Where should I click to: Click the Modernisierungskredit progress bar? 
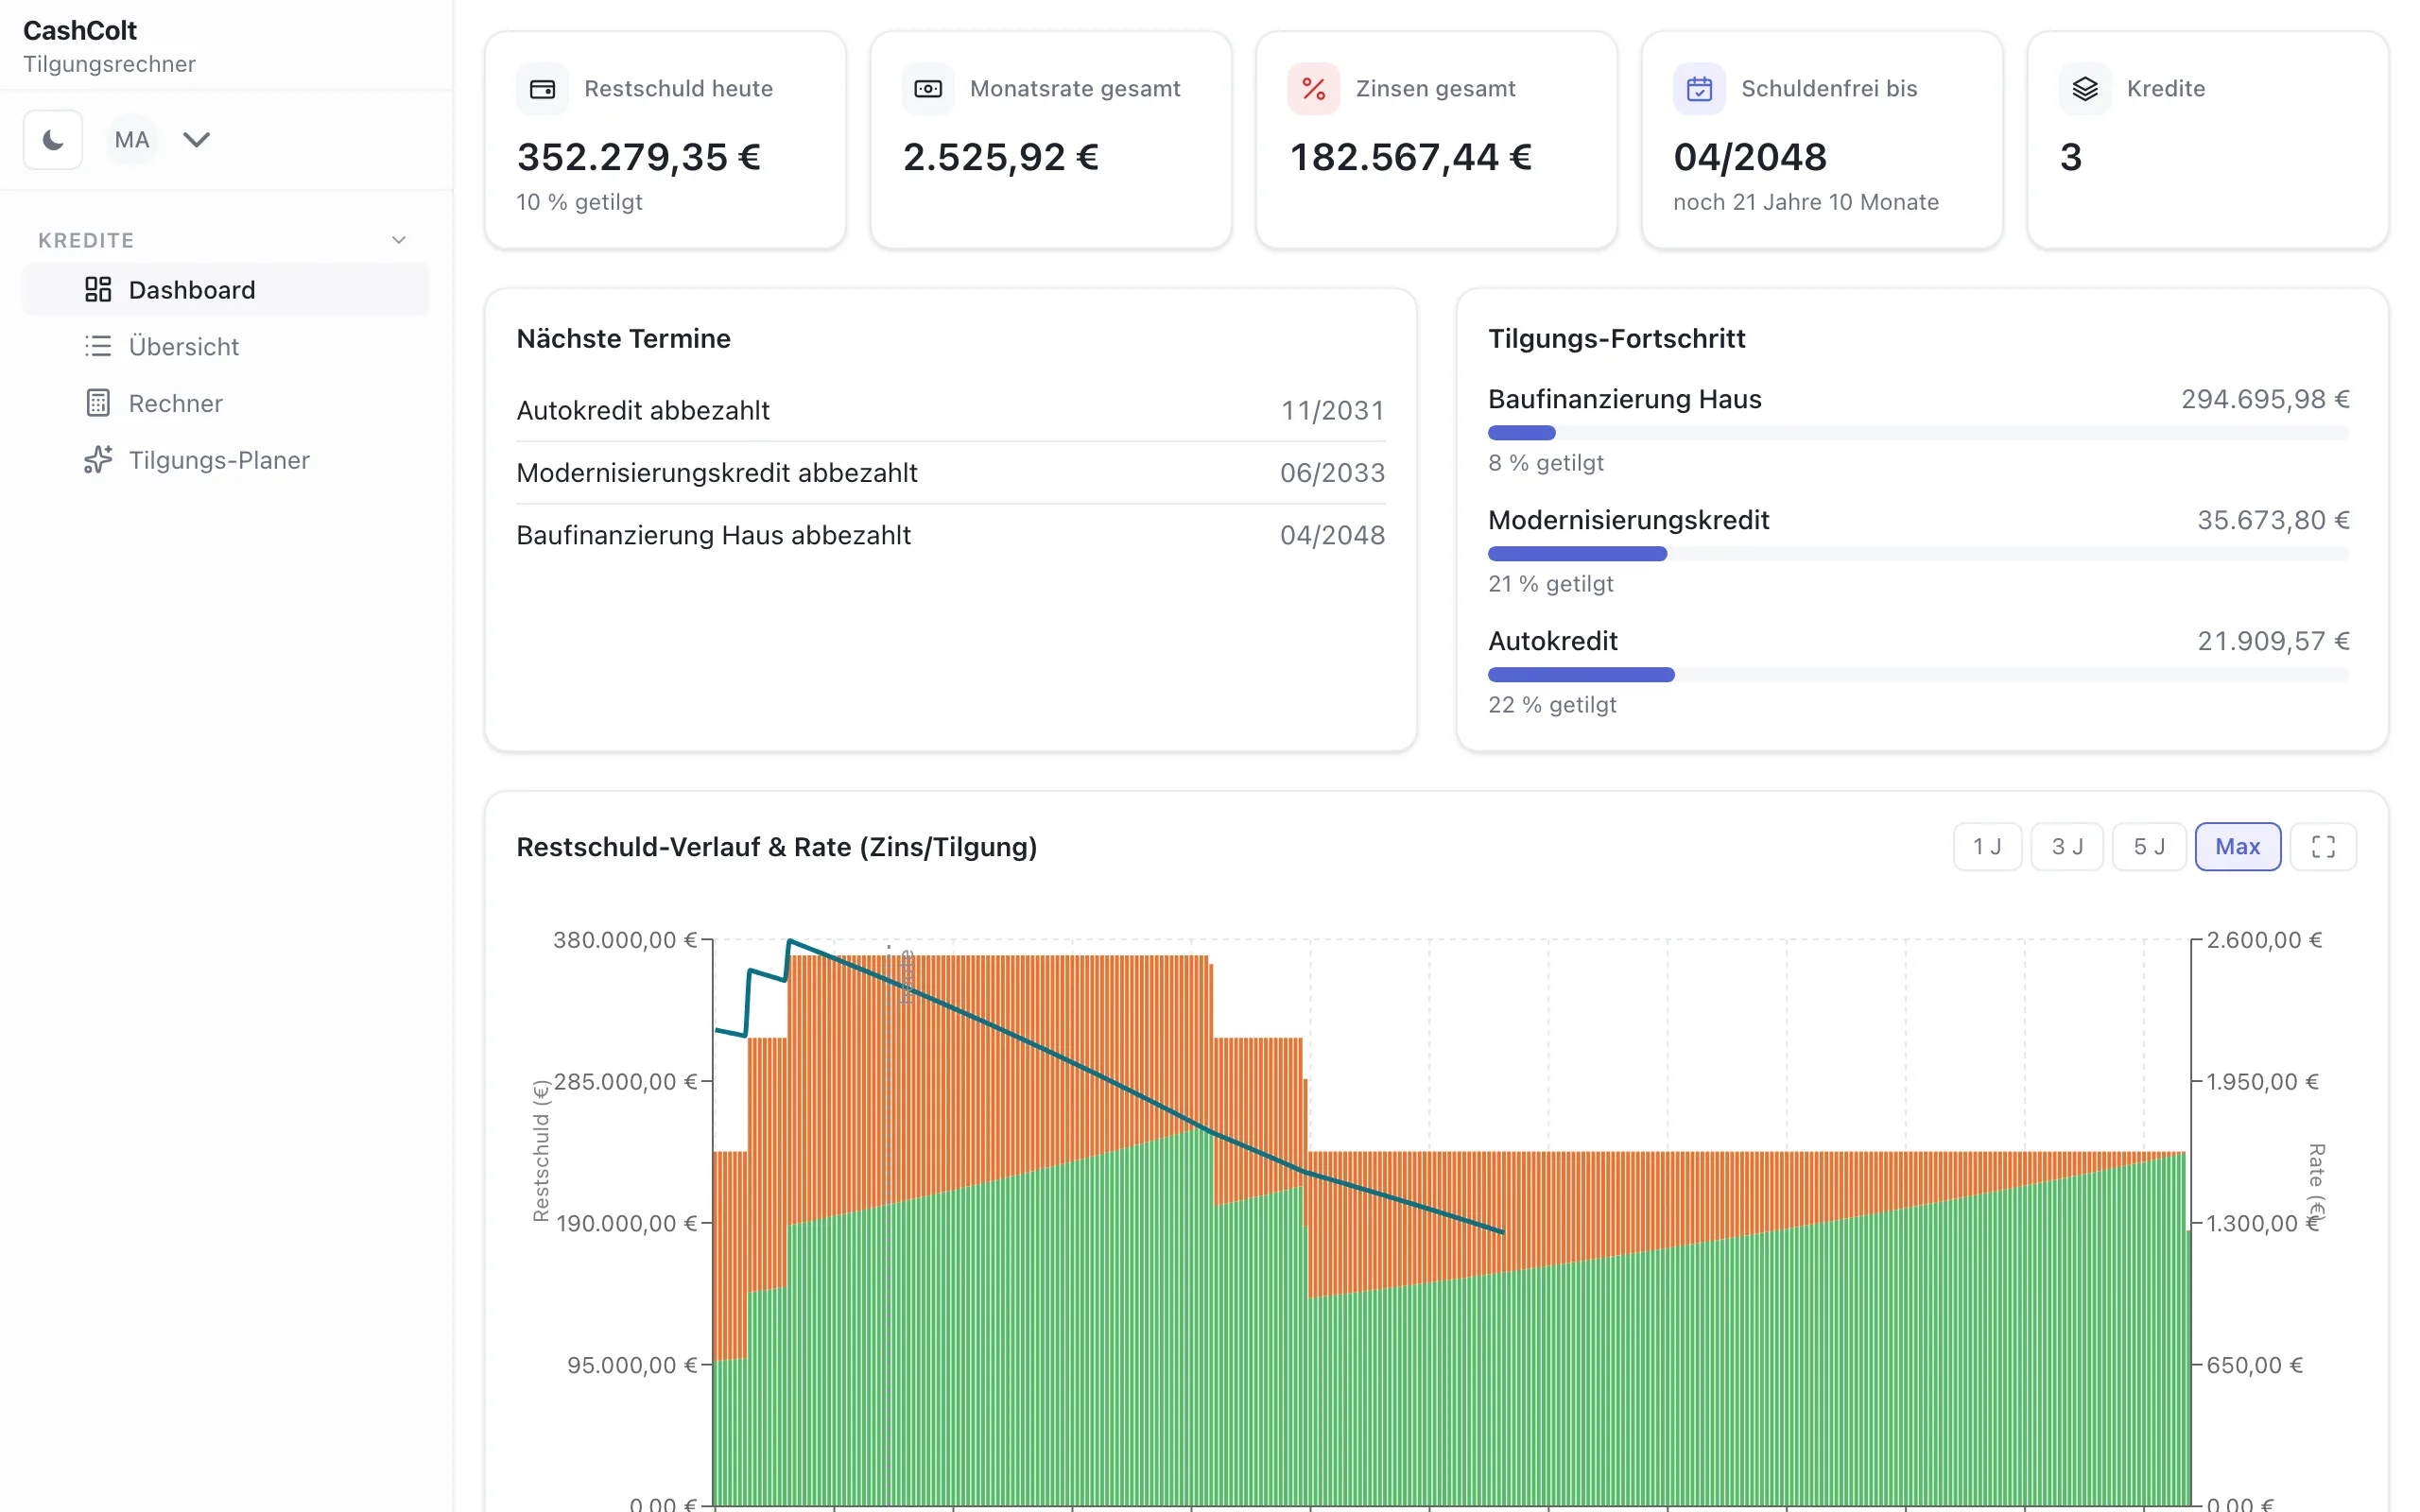[x=1918, y=554]
